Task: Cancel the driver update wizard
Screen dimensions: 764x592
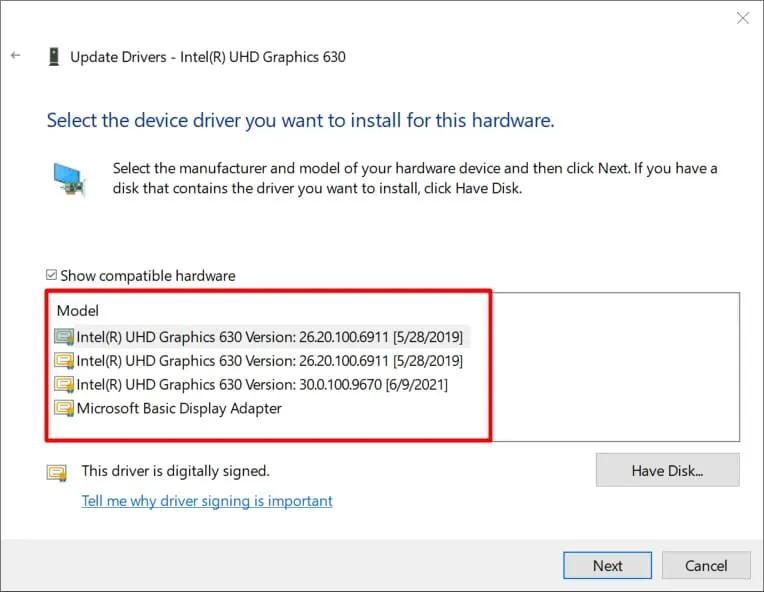Action: [x=706, y=565]
